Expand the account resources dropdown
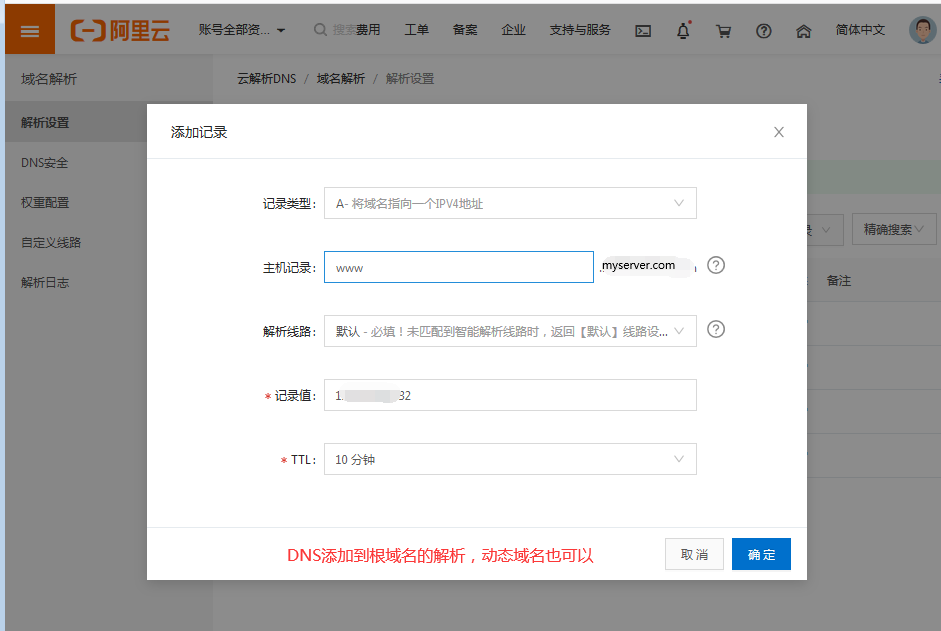 [x=242, y=31]
